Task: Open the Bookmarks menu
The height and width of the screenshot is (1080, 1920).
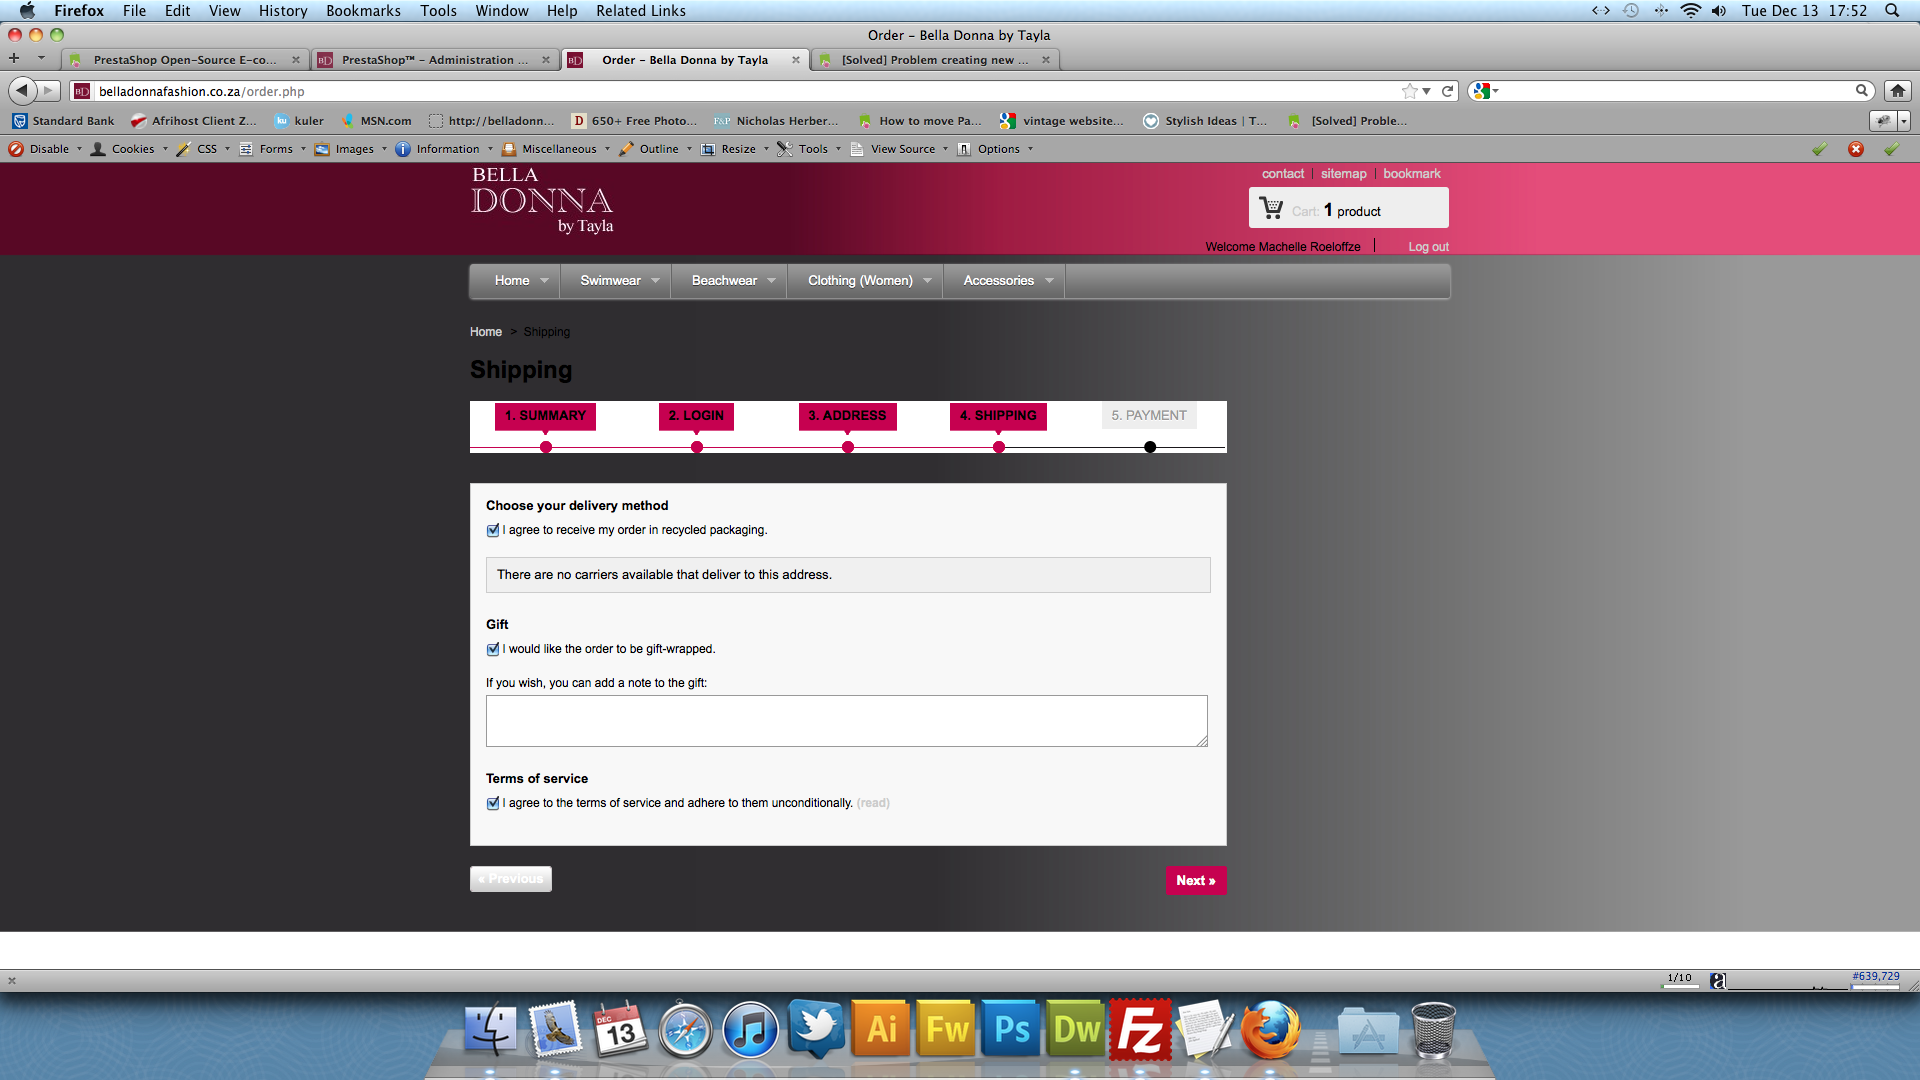Action: tap(363, 11)
